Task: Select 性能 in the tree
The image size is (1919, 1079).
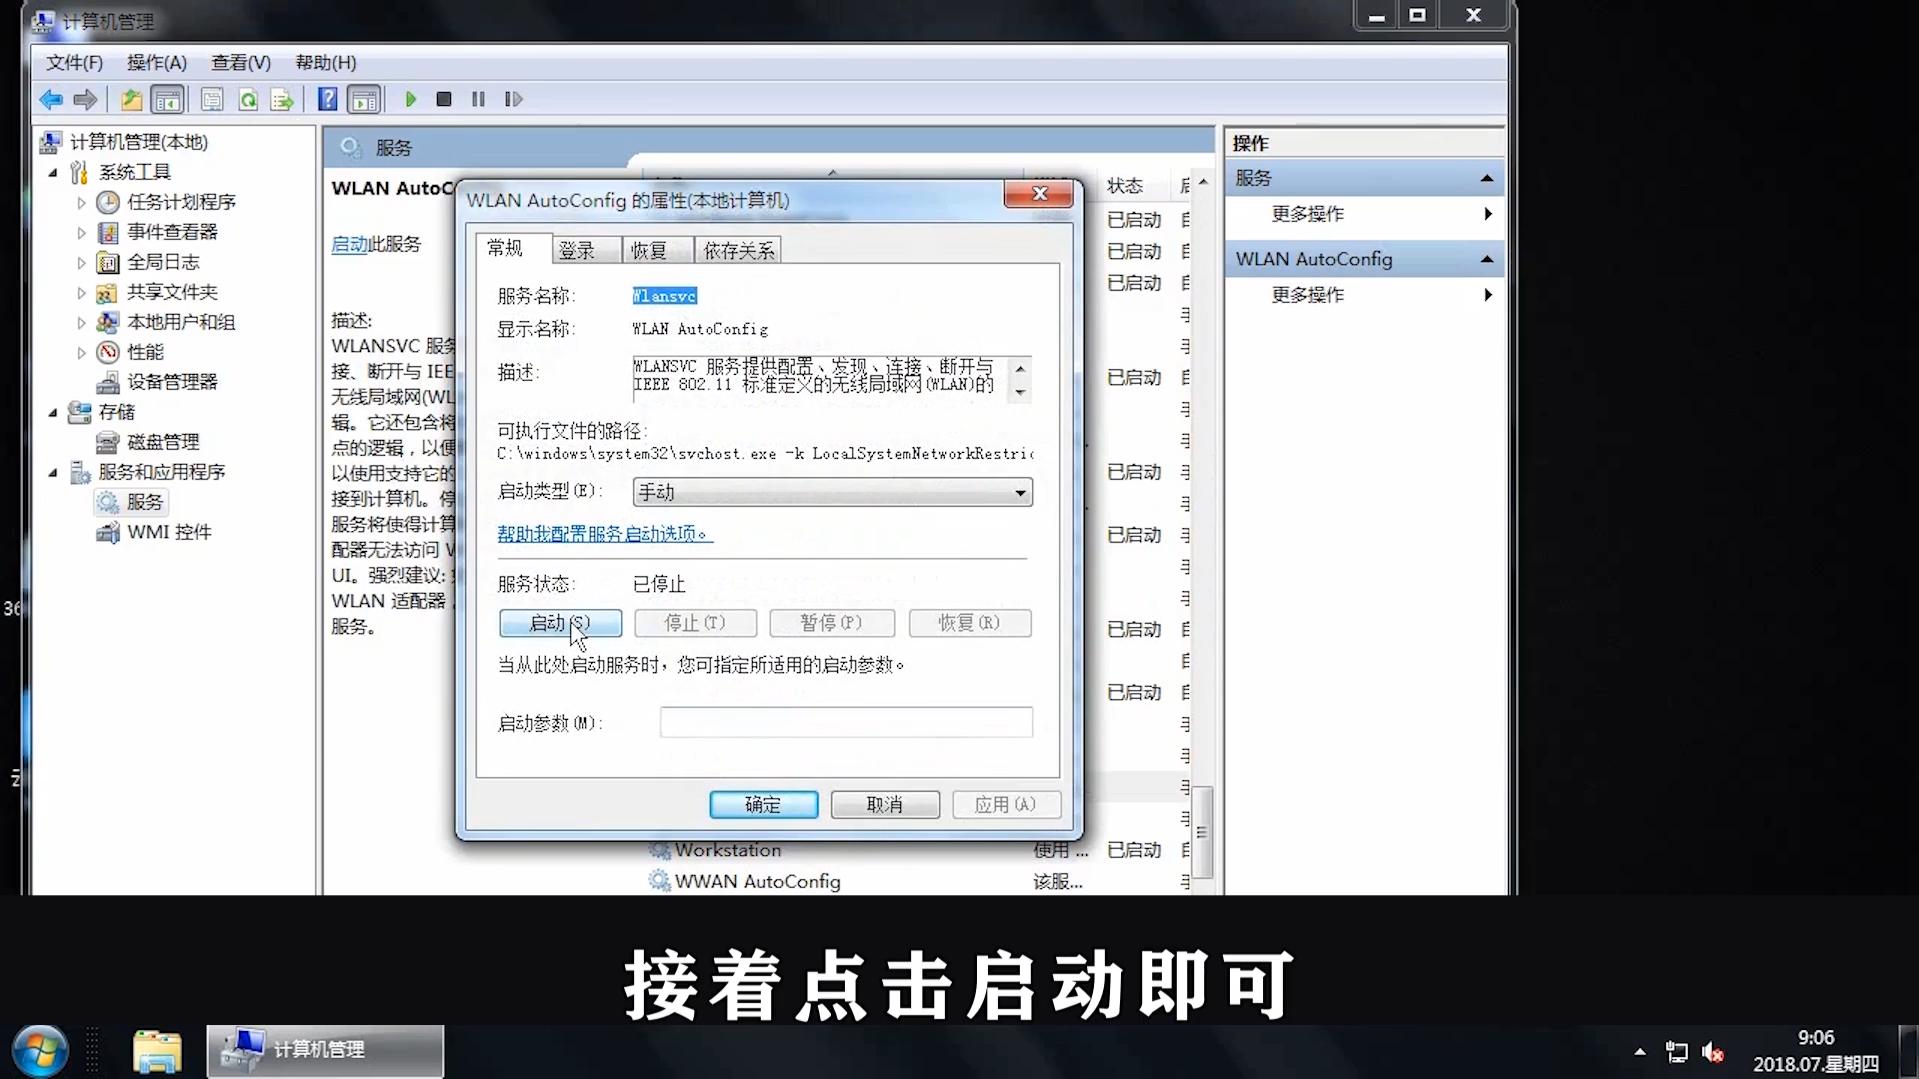Action: point(145,352)
